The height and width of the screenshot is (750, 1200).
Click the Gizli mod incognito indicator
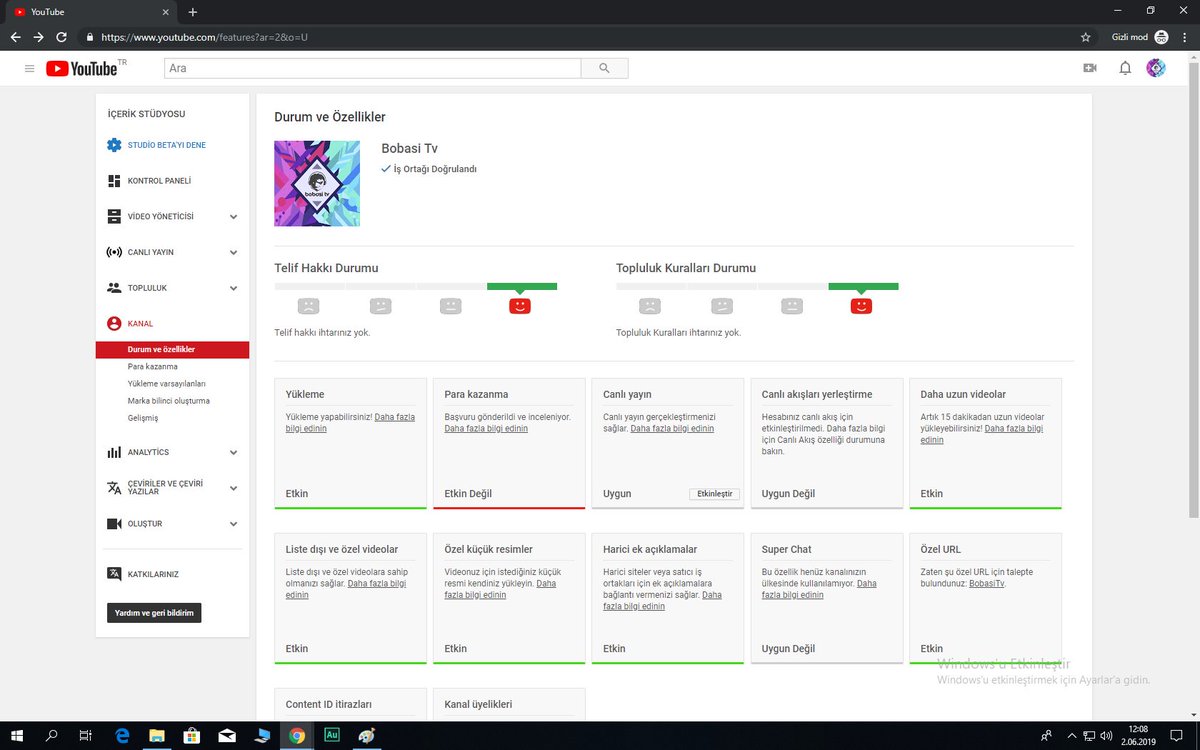coord(1140,37)
